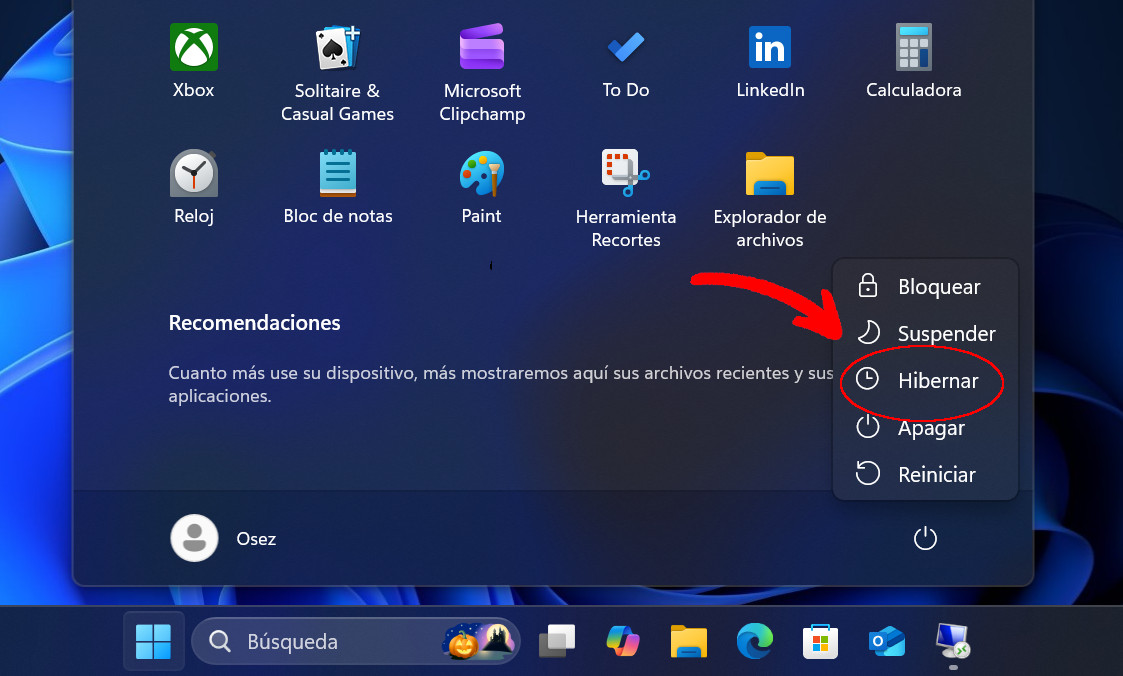Lock the session with Bloquear
Viewport: 1123px width, 676px height.
coord(938,287)
